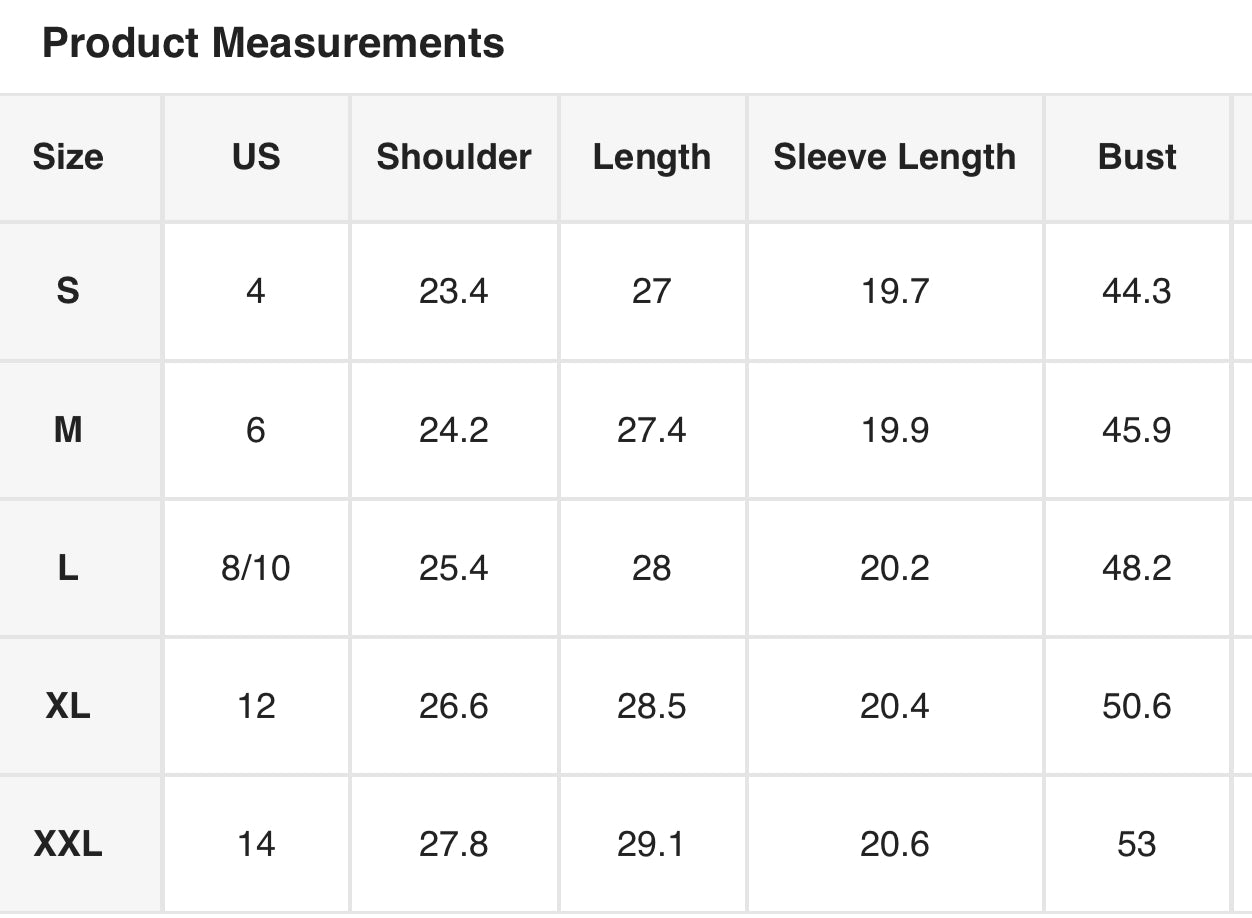Select the 44.3 bust value
This screenshot has width=1252, height=918.
point(1137,291)
